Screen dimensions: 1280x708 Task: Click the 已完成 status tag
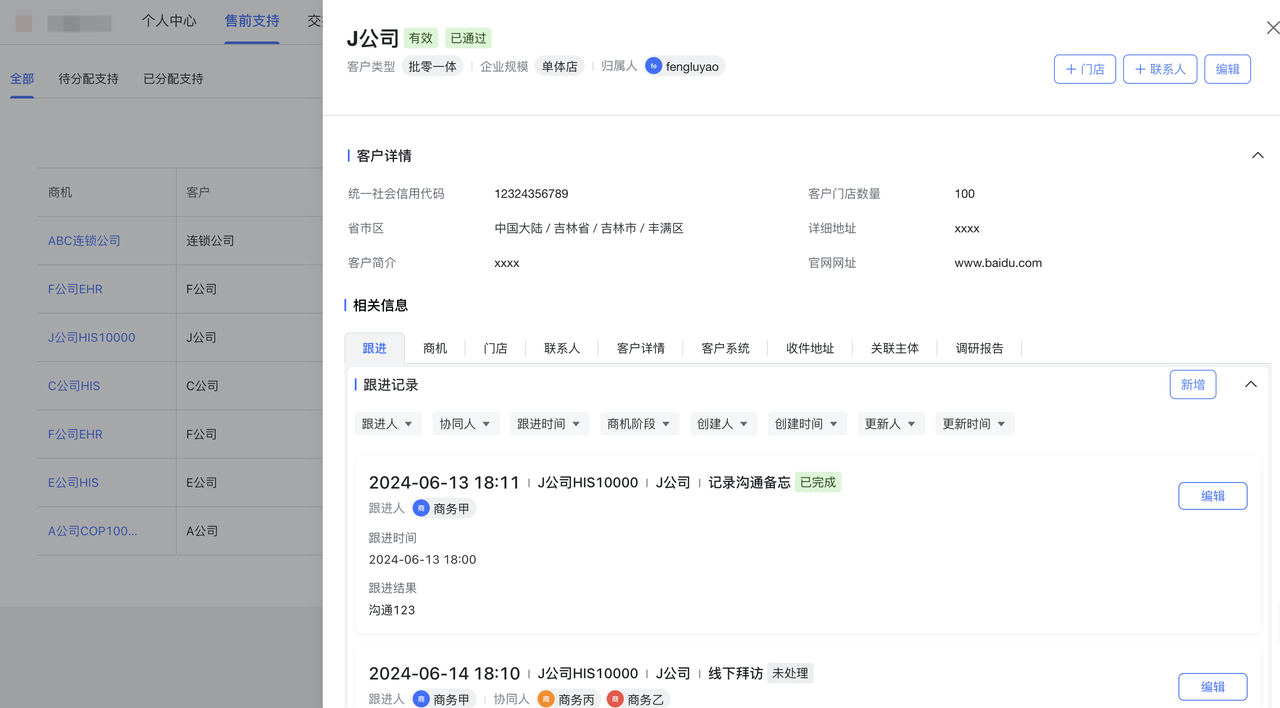pyautogui.click(x=818, y=482)
